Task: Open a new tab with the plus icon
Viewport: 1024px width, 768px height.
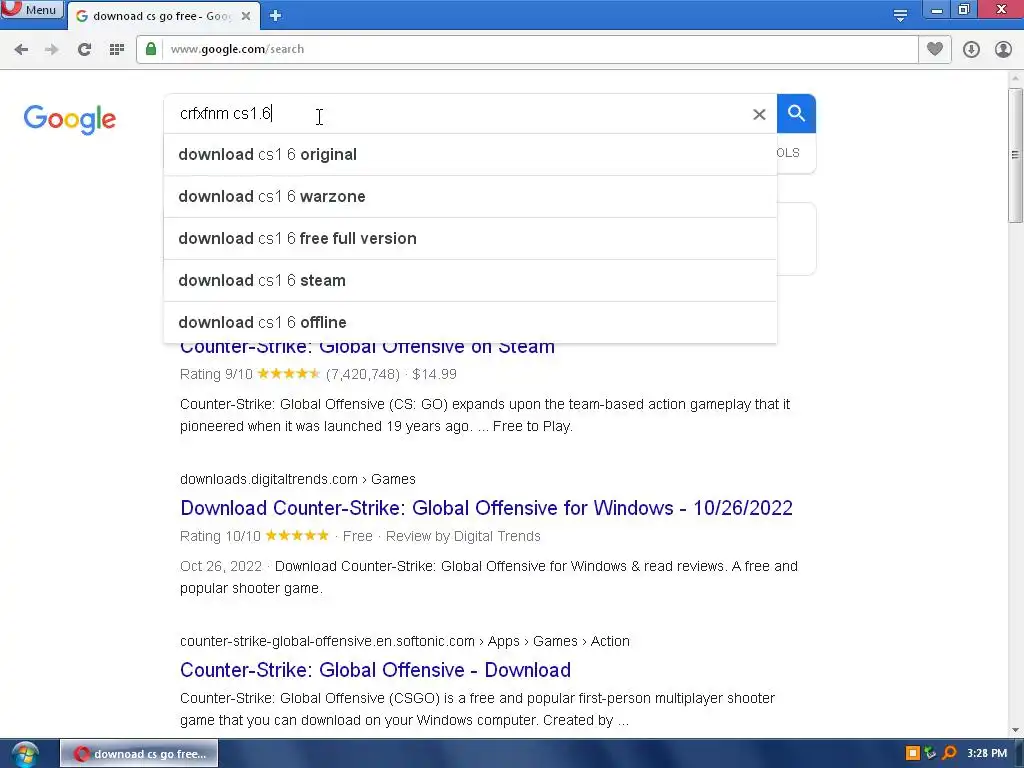Action: (x=276, y=16)
